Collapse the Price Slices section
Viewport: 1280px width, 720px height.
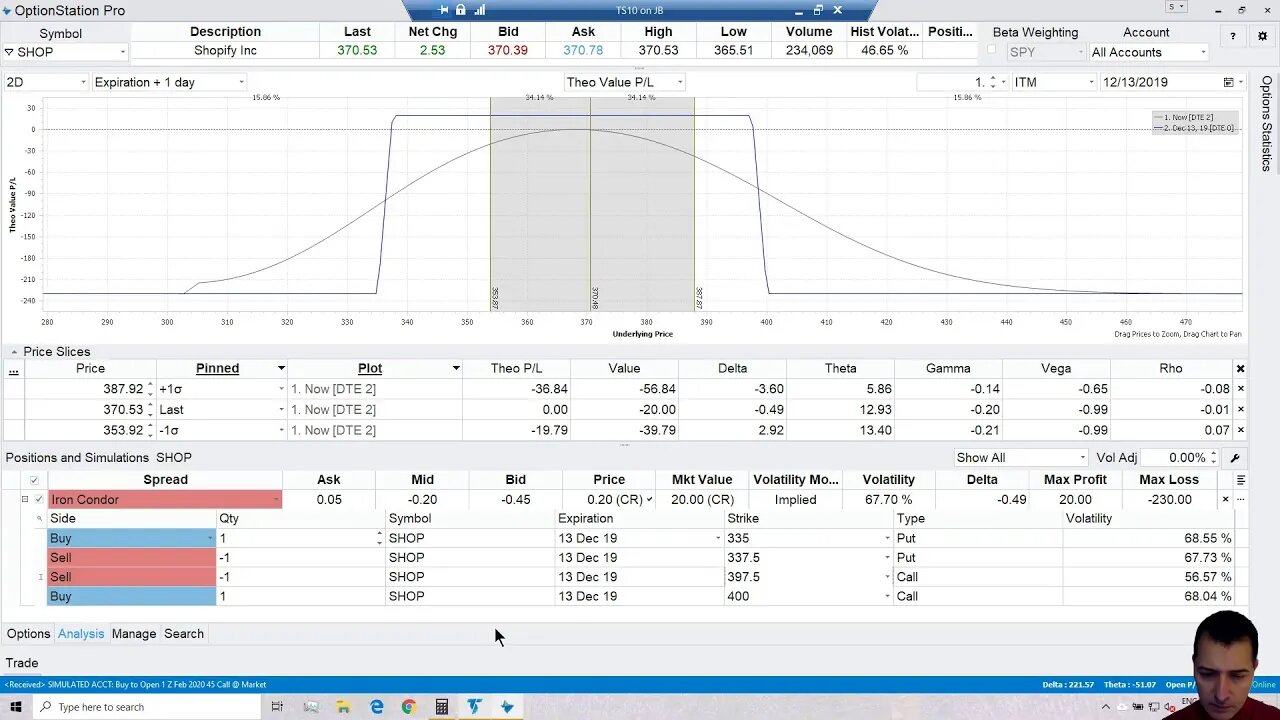pos(14,352)
